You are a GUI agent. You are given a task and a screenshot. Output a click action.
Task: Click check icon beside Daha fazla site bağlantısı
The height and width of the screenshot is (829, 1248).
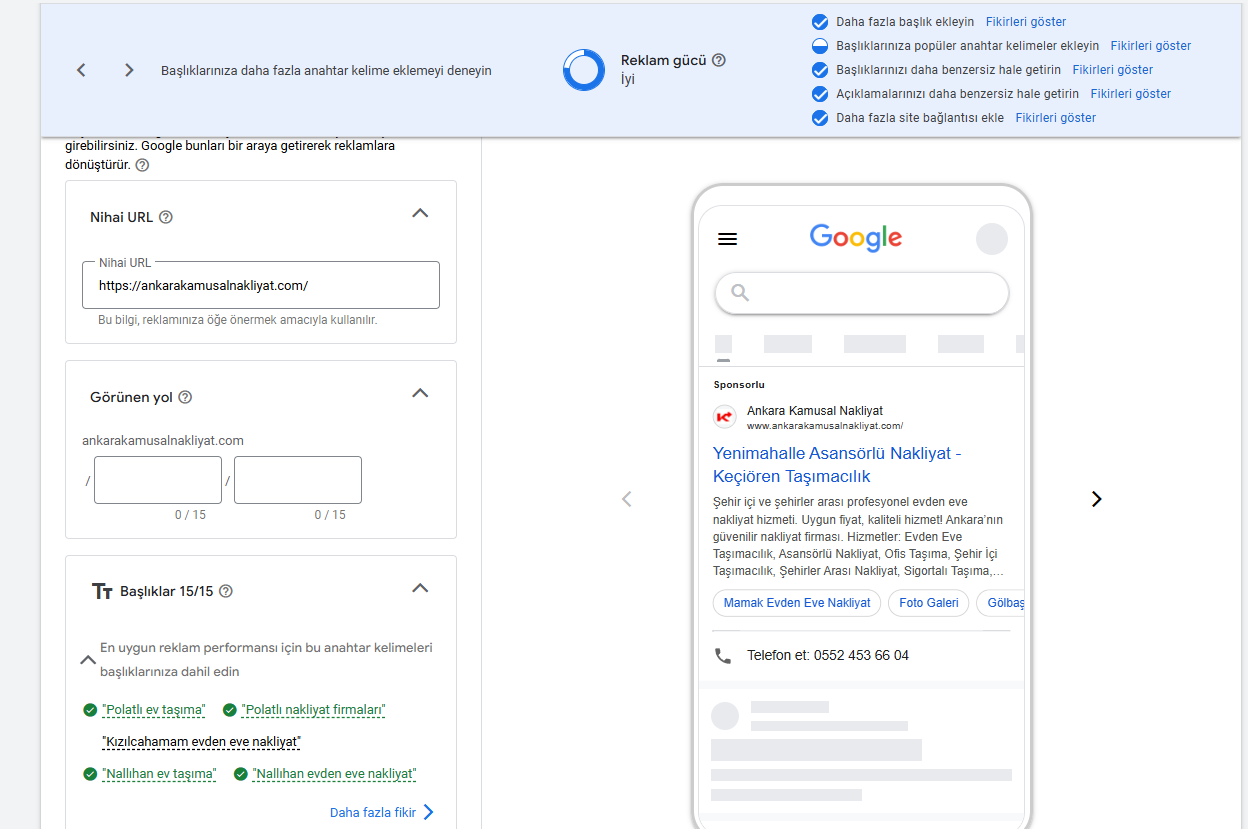tap(820, 118)
